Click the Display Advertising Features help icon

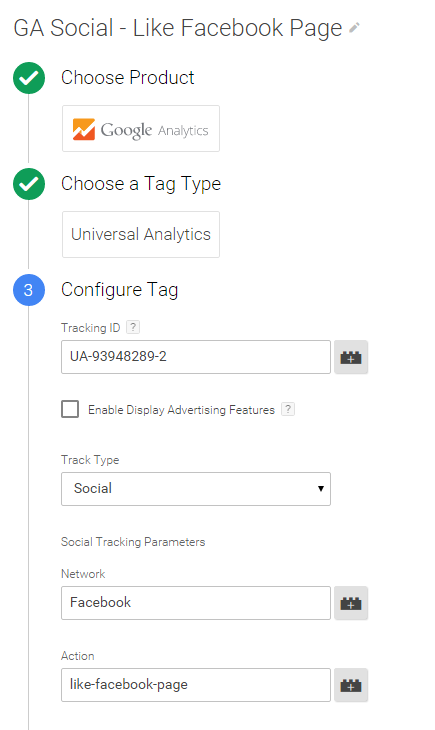[288, 409]
